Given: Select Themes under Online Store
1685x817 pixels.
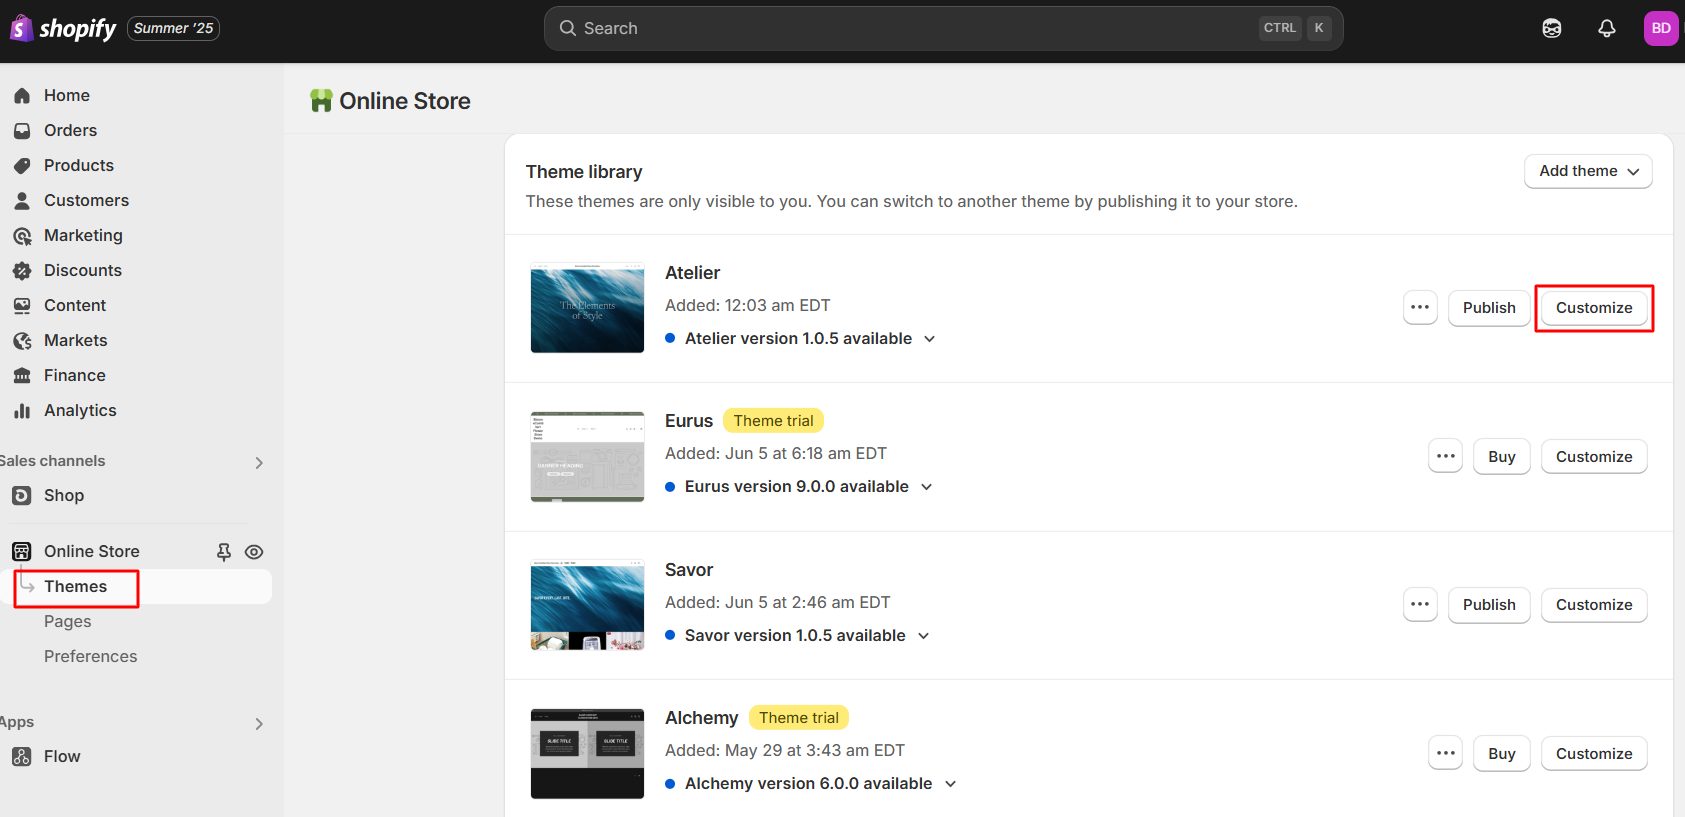Looking at the screenshot, I should coord(75,587).
